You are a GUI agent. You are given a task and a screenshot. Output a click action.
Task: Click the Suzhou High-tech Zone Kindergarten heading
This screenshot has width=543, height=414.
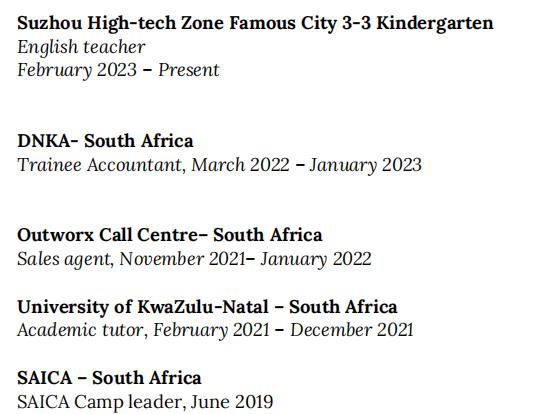coord(255,24)
